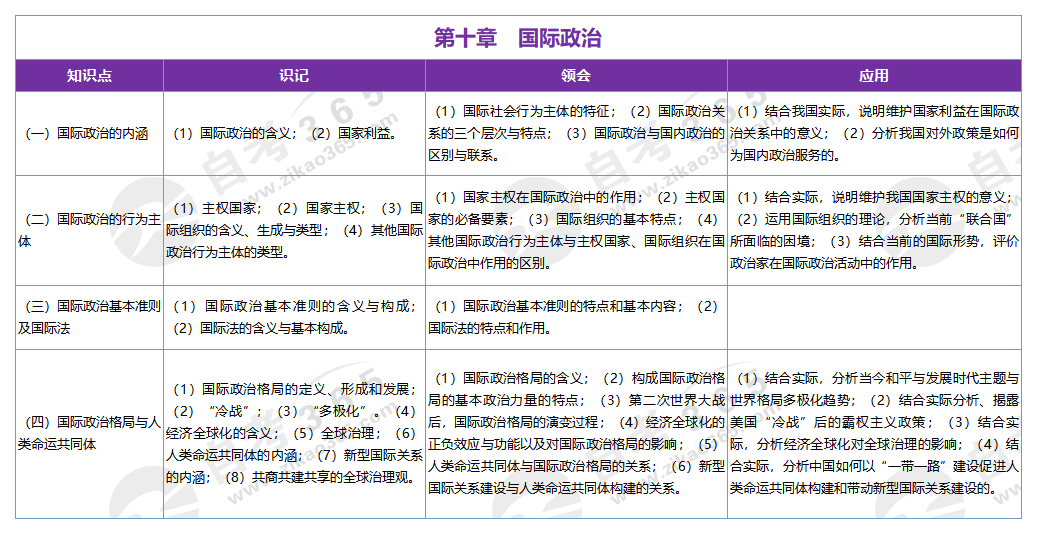Select the 识记 cell listing 主权国家

(x=294, y=230)
